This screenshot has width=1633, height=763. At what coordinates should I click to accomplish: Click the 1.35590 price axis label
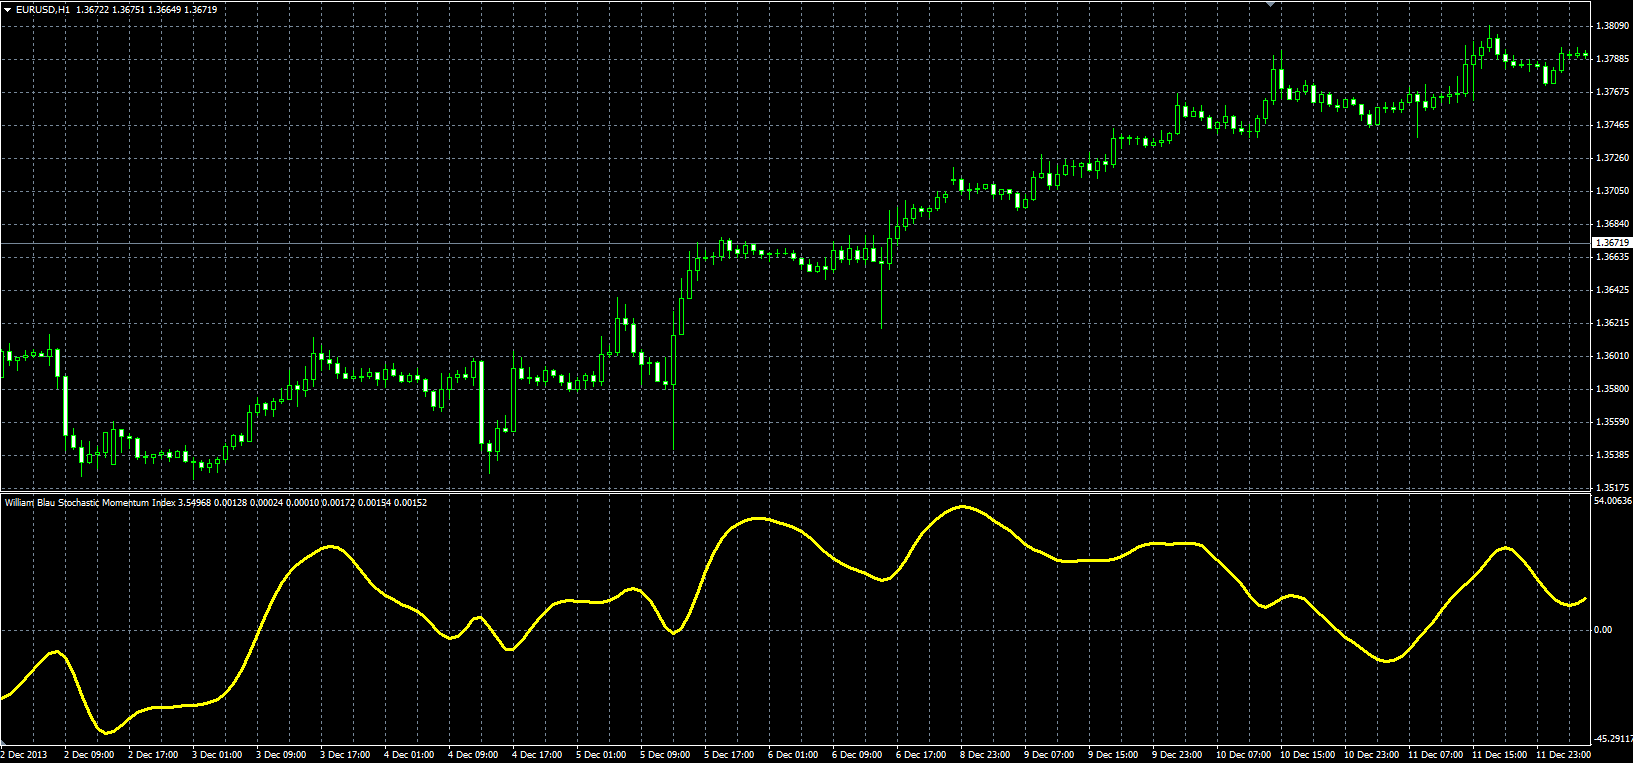point(1613,422)
